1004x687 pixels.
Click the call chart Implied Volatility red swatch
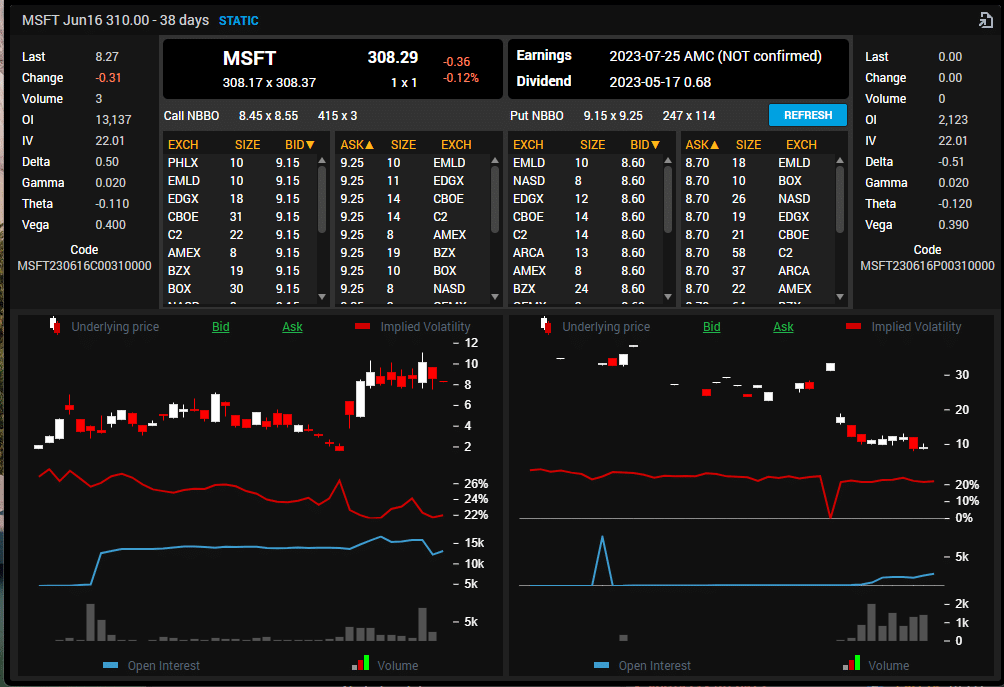coord(362,327)
